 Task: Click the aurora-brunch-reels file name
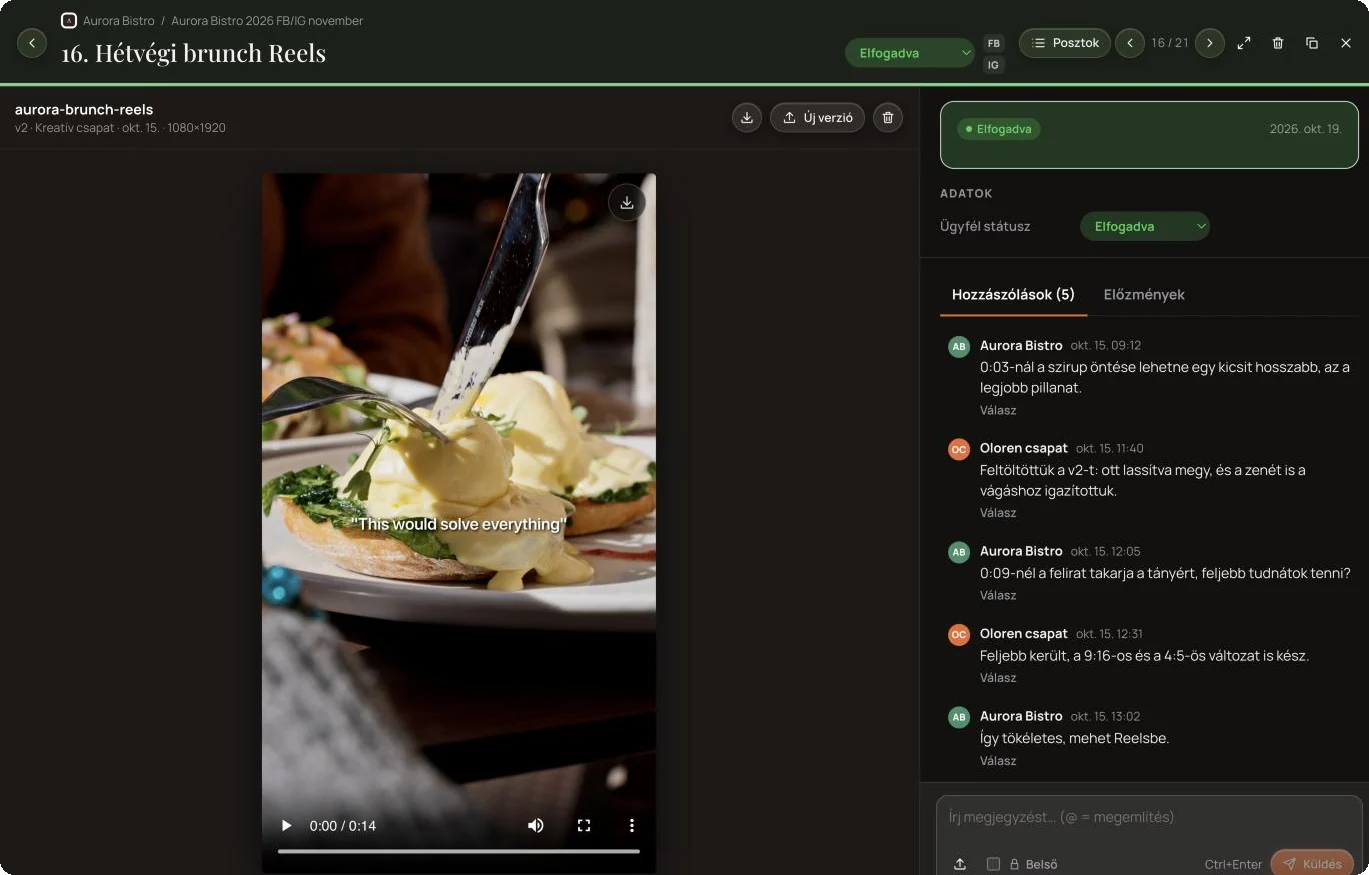coord(84,109)
